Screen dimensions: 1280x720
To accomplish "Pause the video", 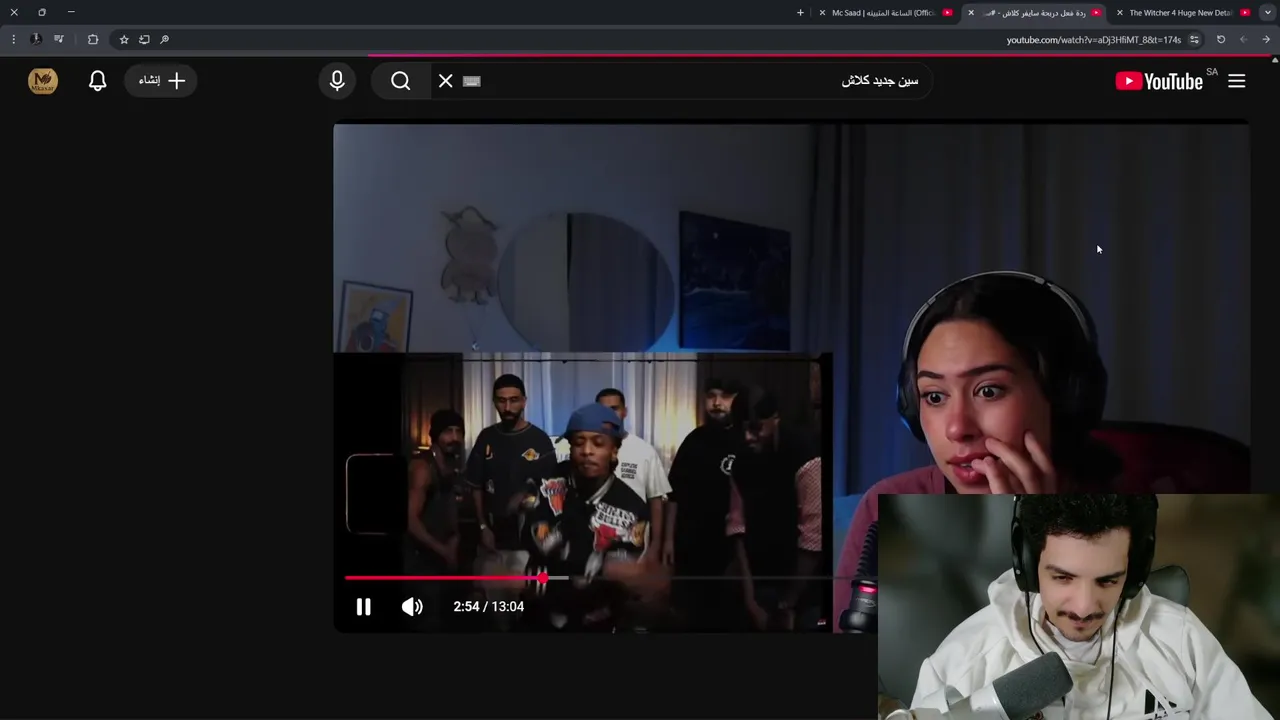I will (364, 606).
